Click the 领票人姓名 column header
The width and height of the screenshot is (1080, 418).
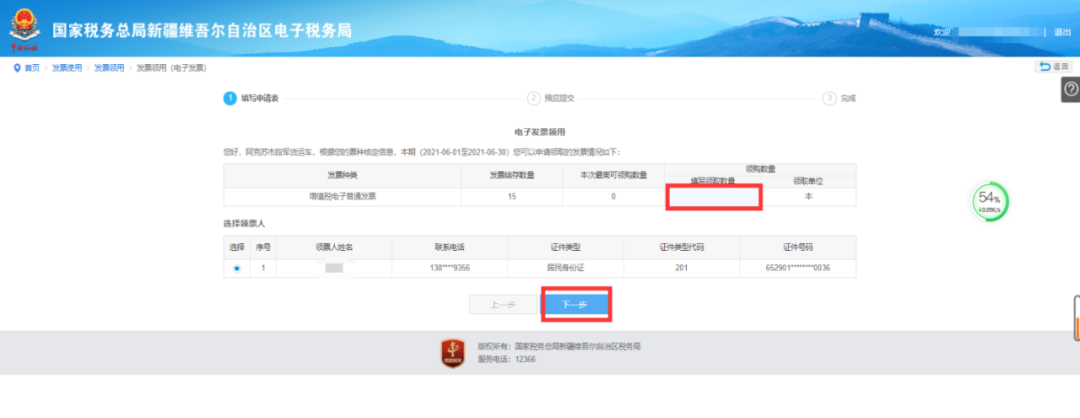tap(334, 247)
